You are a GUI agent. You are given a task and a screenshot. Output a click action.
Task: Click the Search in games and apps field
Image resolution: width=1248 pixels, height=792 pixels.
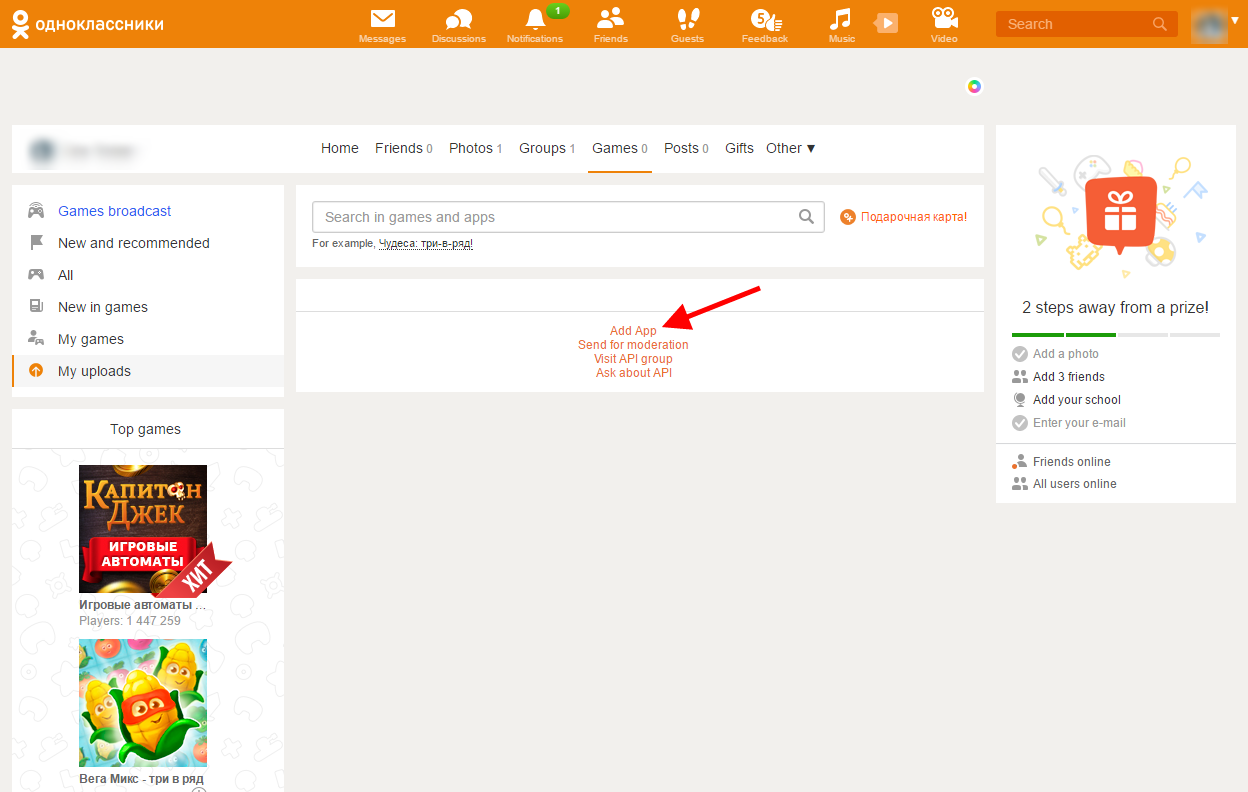(x=555, y=217)
